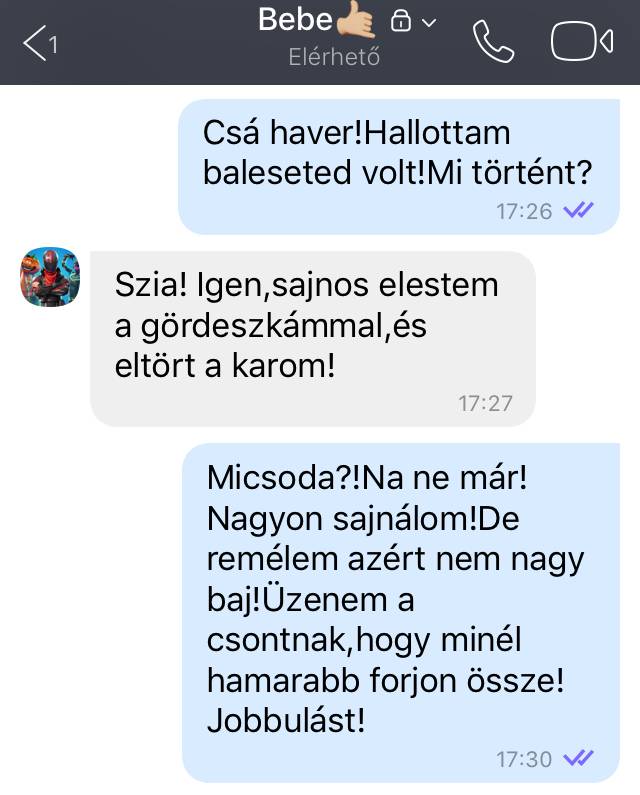Image resolution: width=640 pixels, height=795 pixels.
Task: Tap the word 'Jobbulást!' in last message
Action: [x=286, y=720]
